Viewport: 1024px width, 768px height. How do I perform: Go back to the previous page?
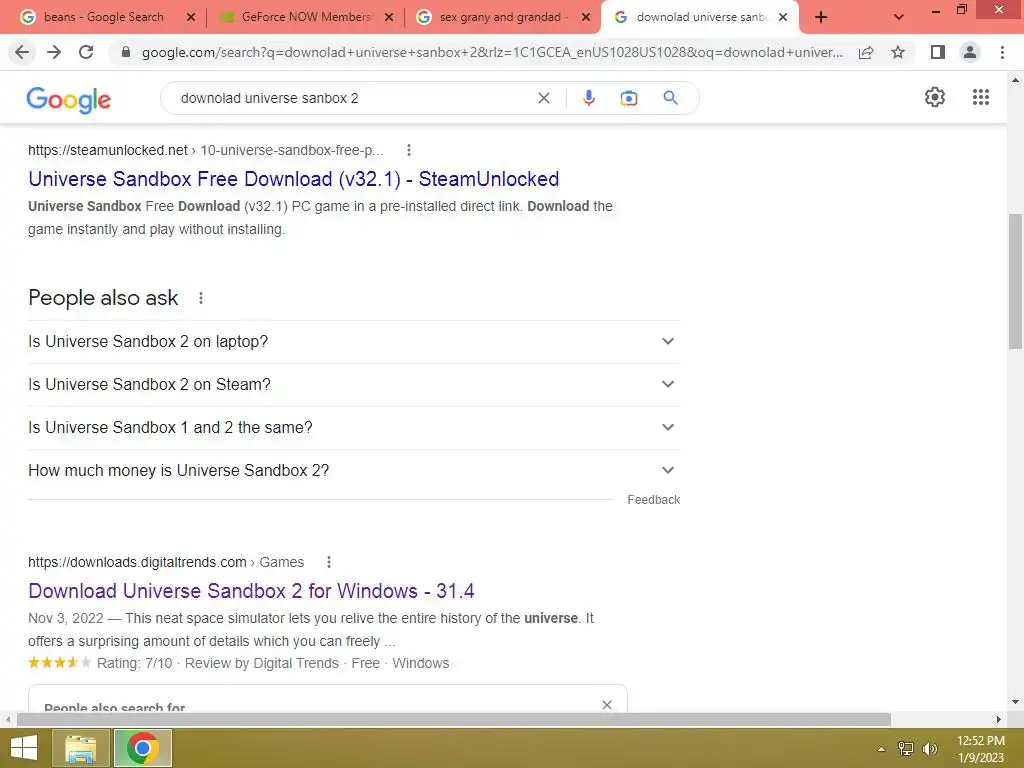[22, 52]
